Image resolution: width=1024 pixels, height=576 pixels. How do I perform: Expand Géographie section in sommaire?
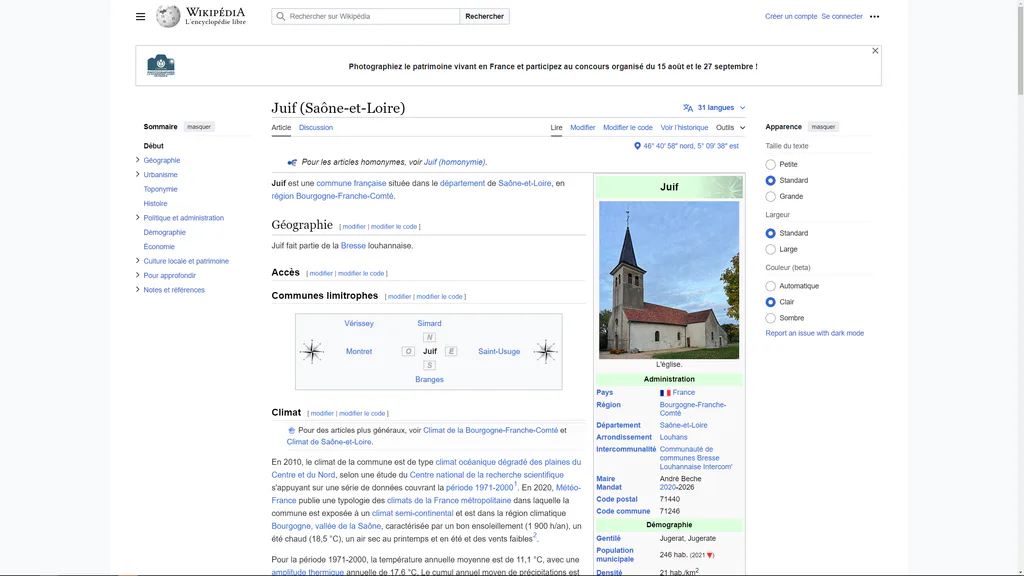pos(137,160)
